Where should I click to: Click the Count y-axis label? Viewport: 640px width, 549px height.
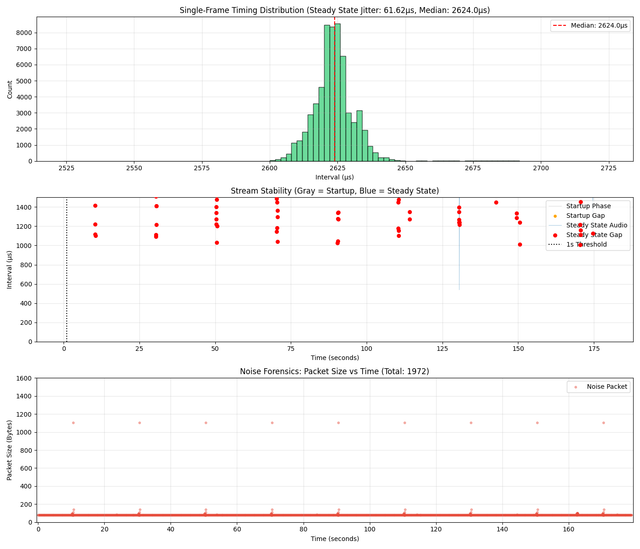(x=11, y=88)
